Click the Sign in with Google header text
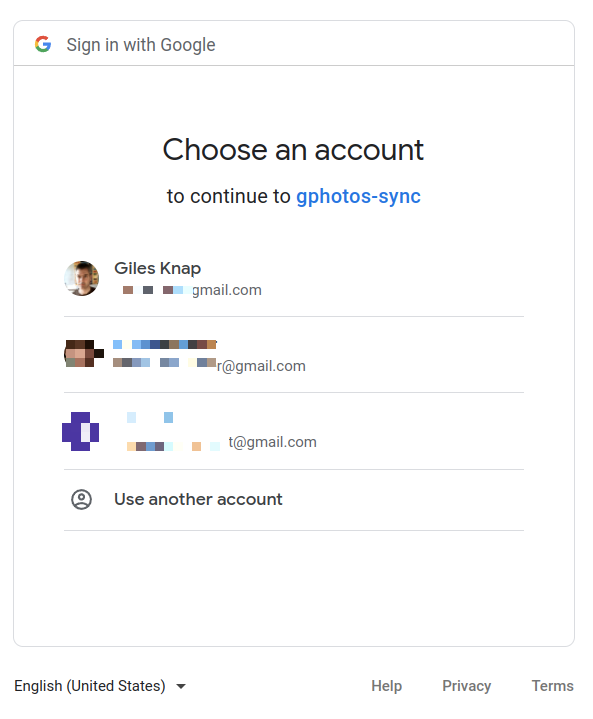This screenshot has width=593, height=719. tap(141, 45)
